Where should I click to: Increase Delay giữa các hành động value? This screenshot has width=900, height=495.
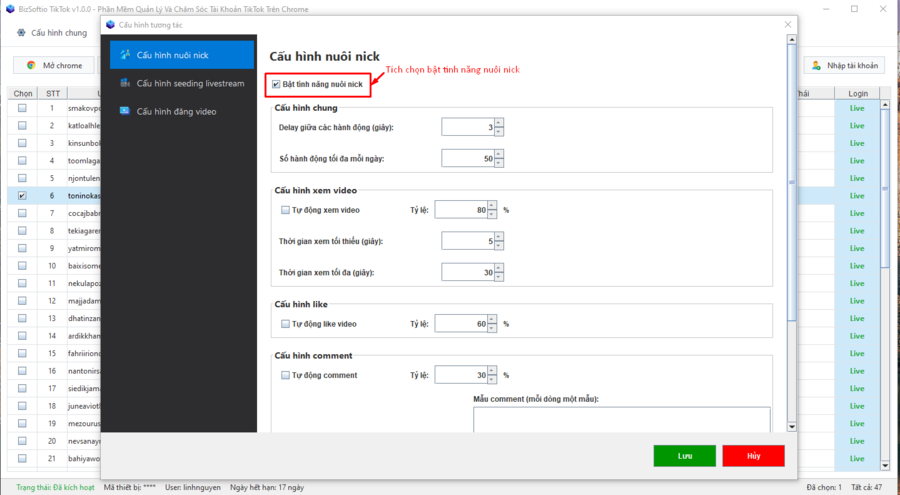point(498,123)
